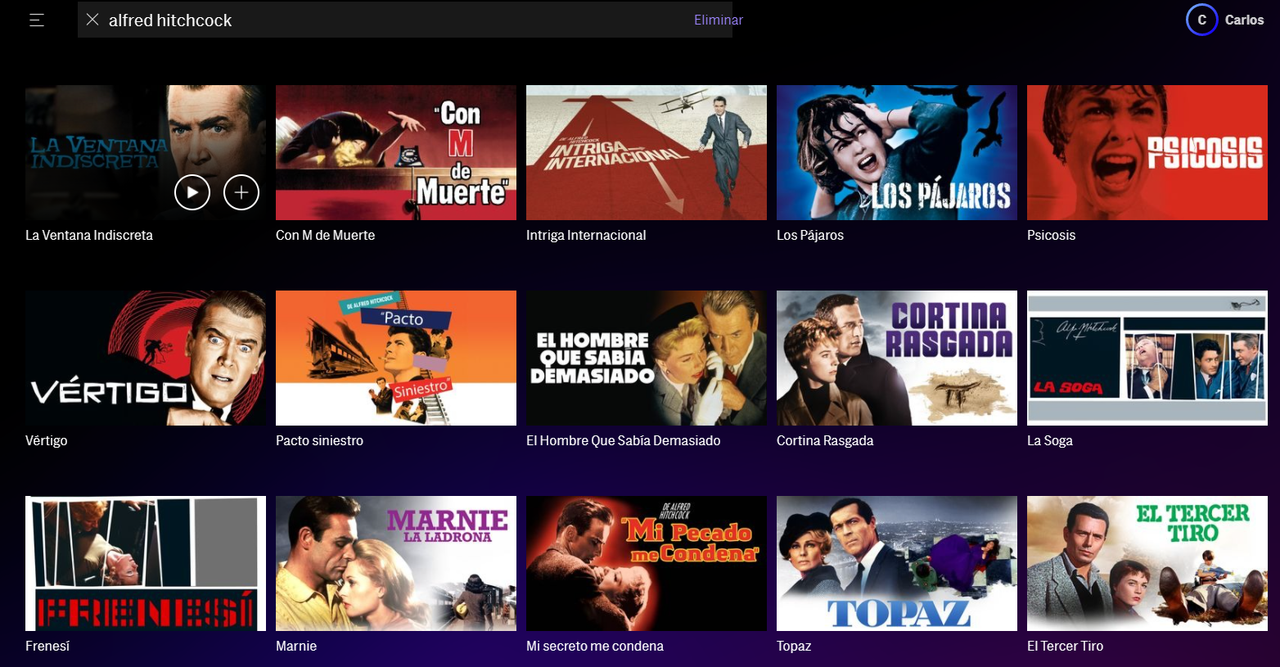Open Marnie La Ladrona poster
Screen dimensions: 1280x667
tap(396, 563)
